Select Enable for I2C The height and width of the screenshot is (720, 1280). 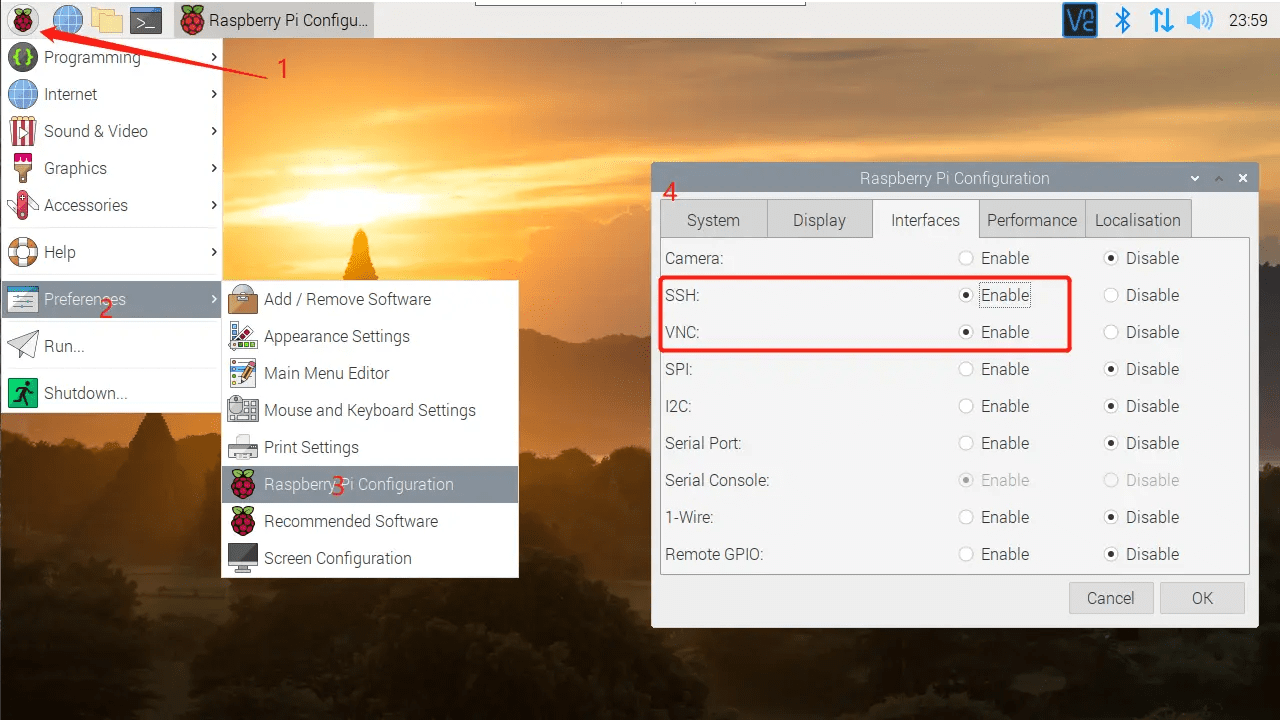(966, 406)
